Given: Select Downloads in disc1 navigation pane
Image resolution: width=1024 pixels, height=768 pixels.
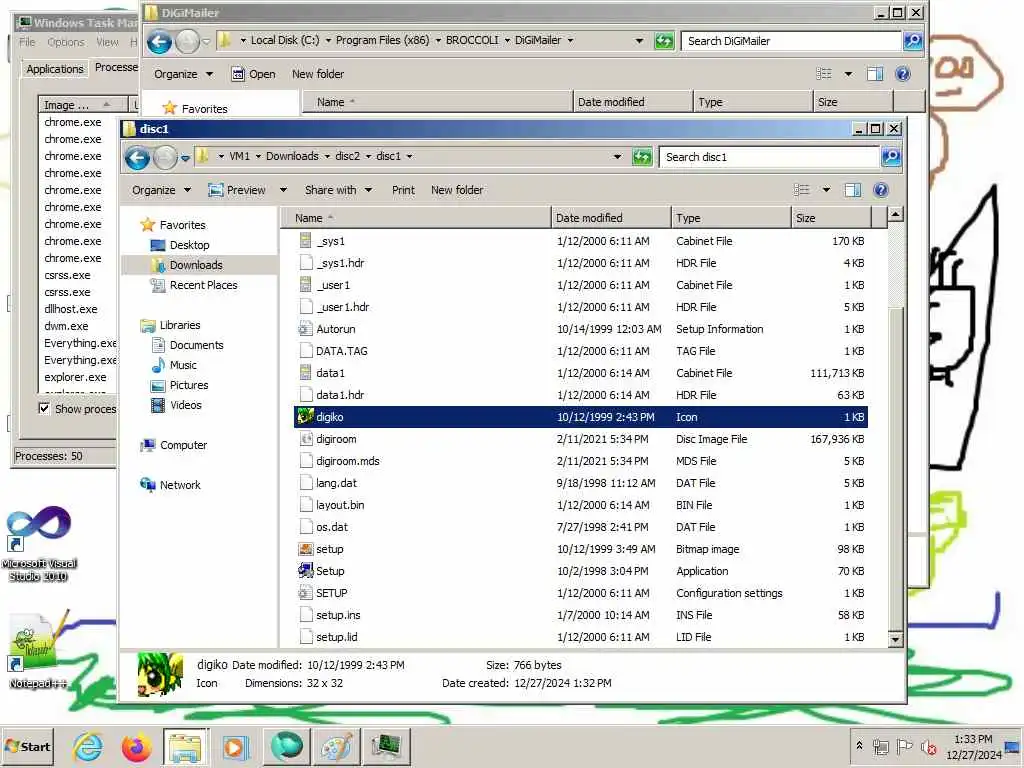Looking at the screenshot, I should click(x=196, y=264).
